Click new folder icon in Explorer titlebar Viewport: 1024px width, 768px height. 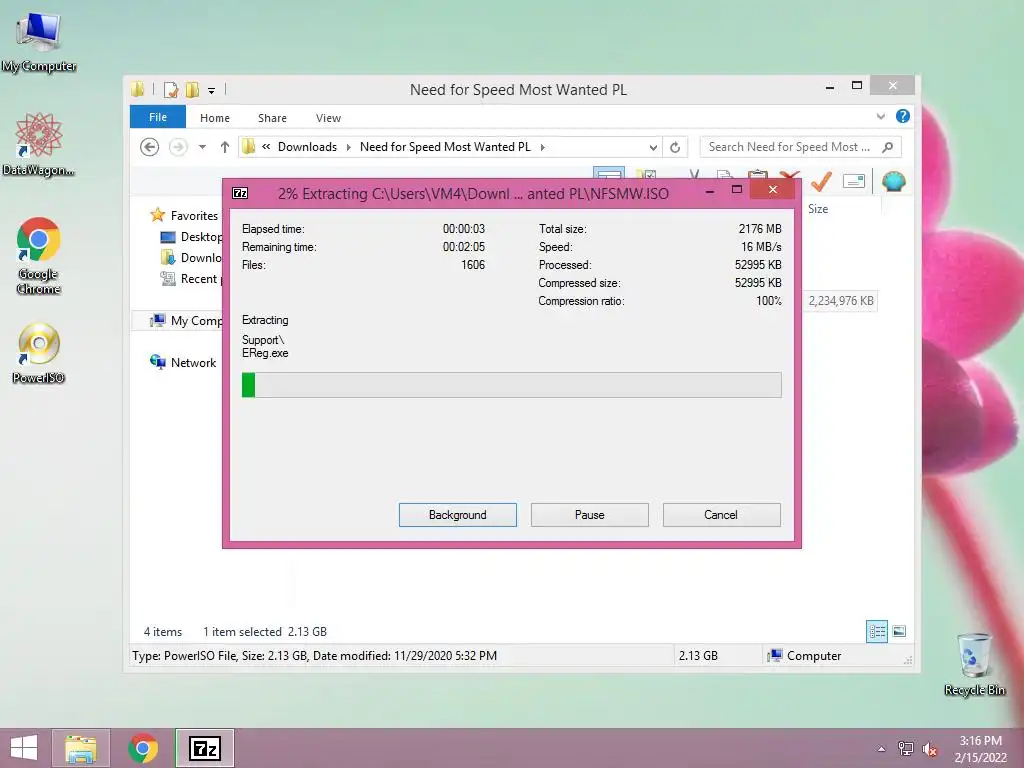pos(192,89)
